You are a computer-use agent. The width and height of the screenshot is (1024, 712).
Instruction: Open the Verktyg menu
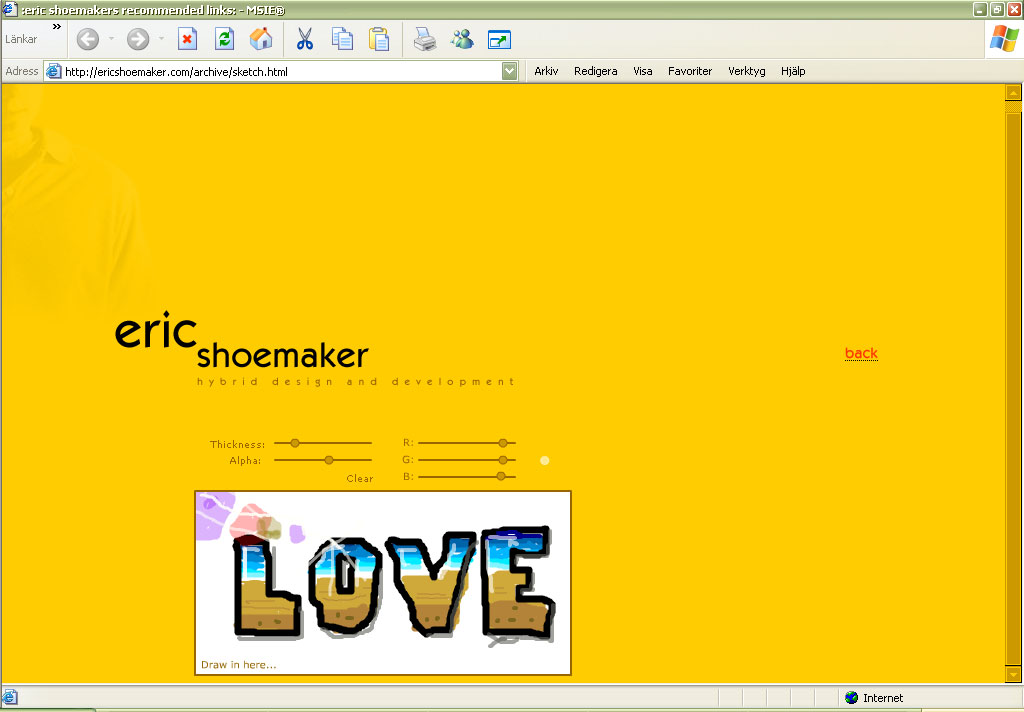coord(746,71)
